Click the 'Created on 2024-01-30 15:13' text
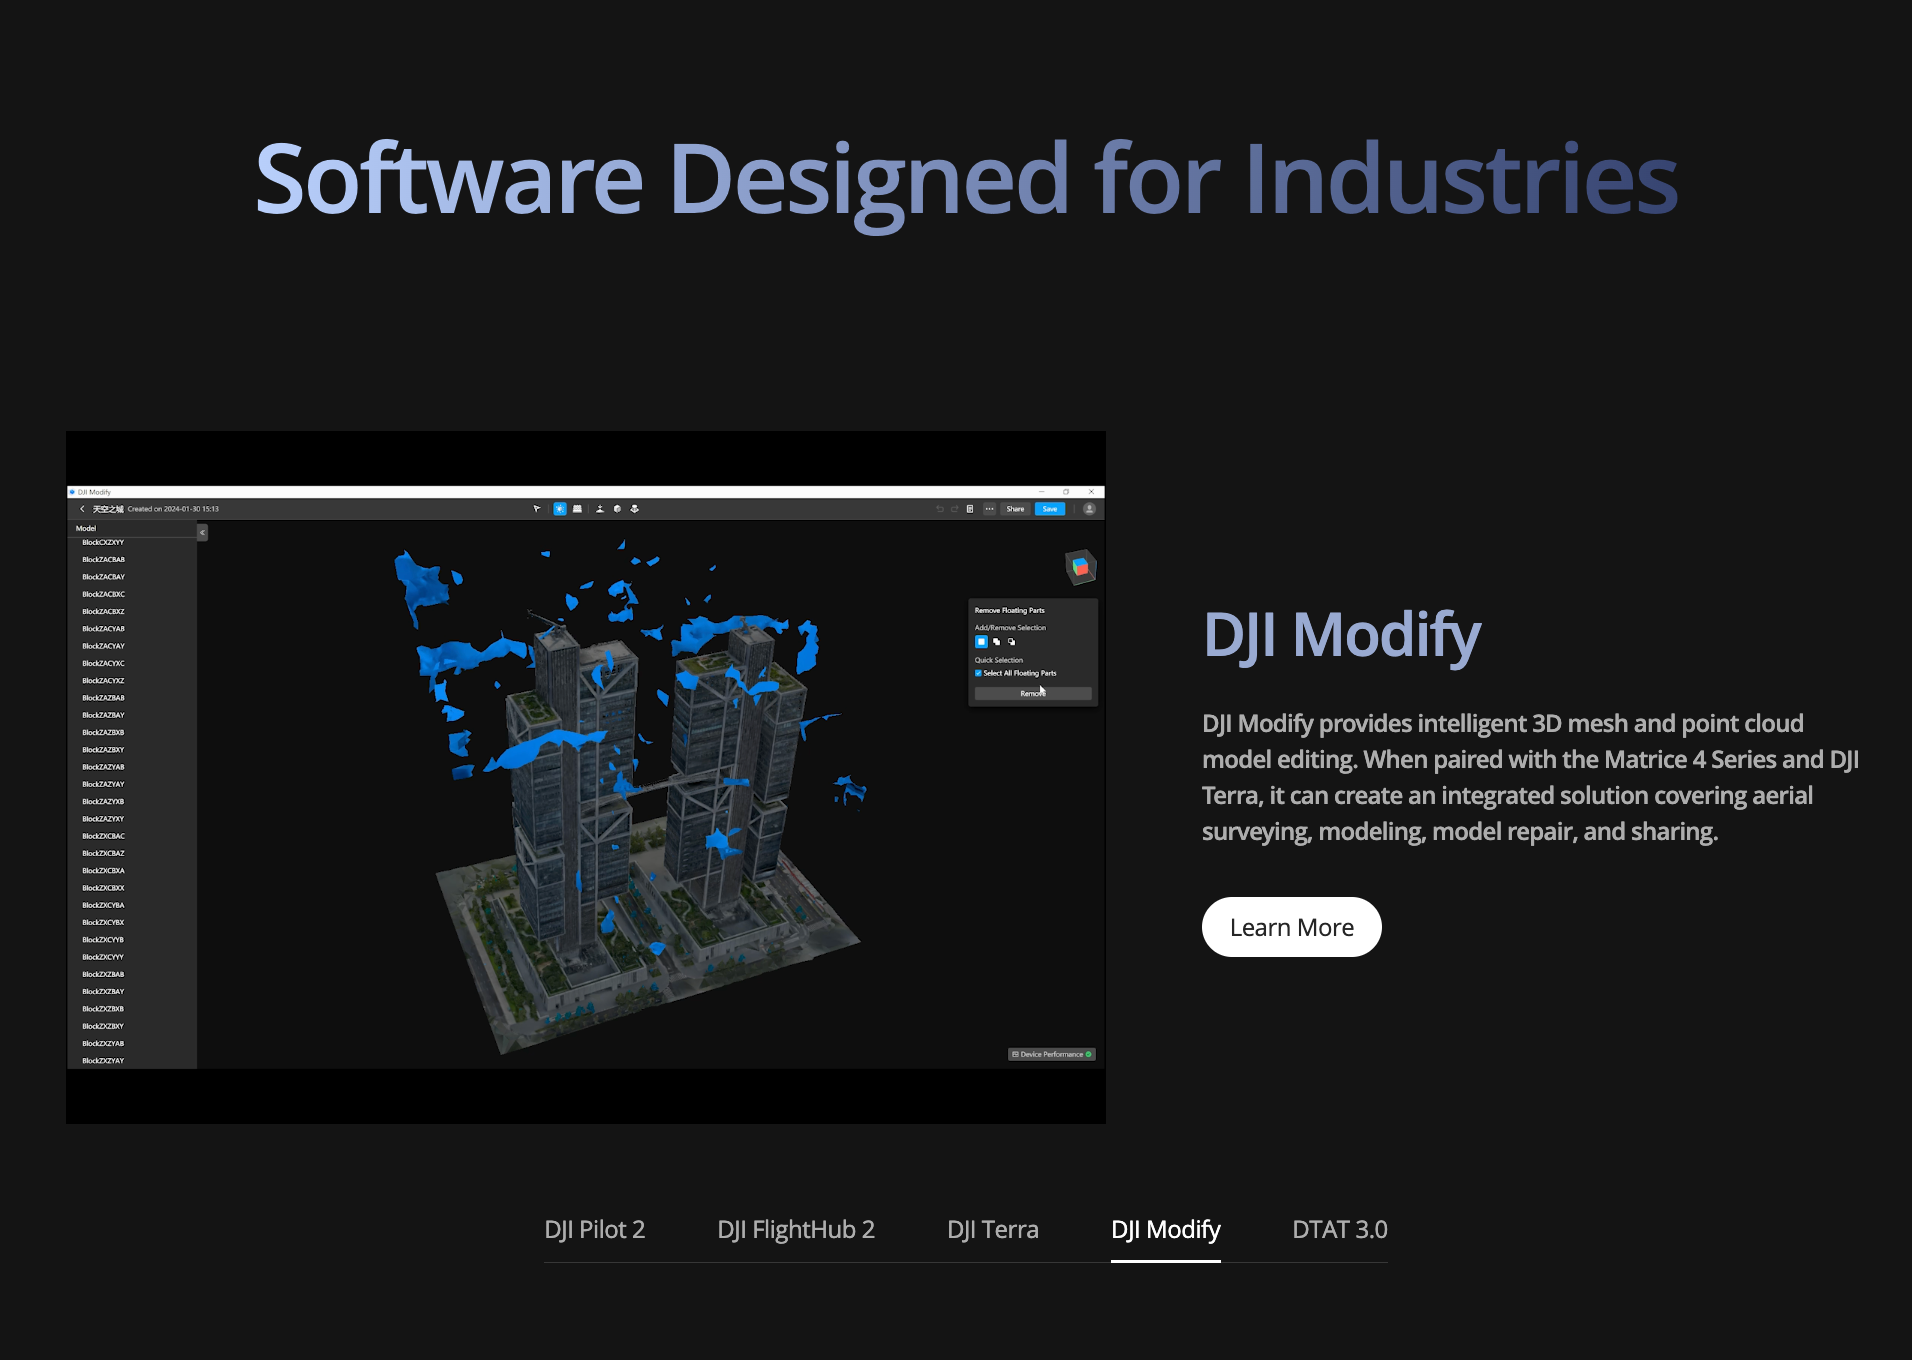Screen dimensions: 1912x1360 (x=173, y=509)
